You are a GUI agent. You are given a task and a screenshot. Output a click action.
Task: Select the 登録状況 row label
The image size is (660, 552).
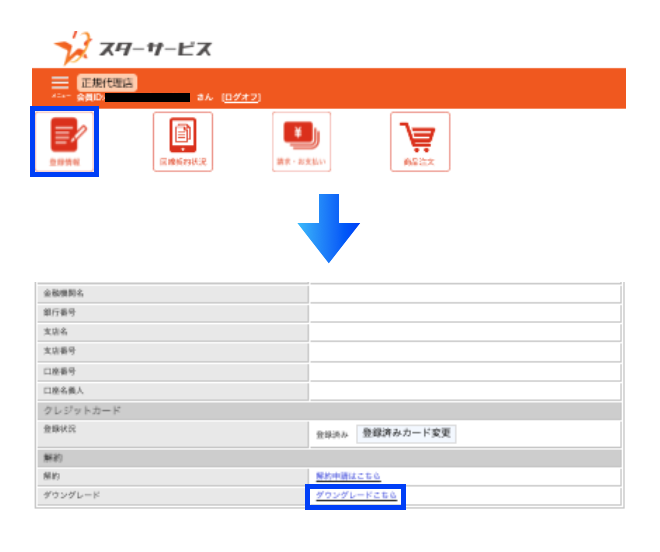(x=60, y=429)
